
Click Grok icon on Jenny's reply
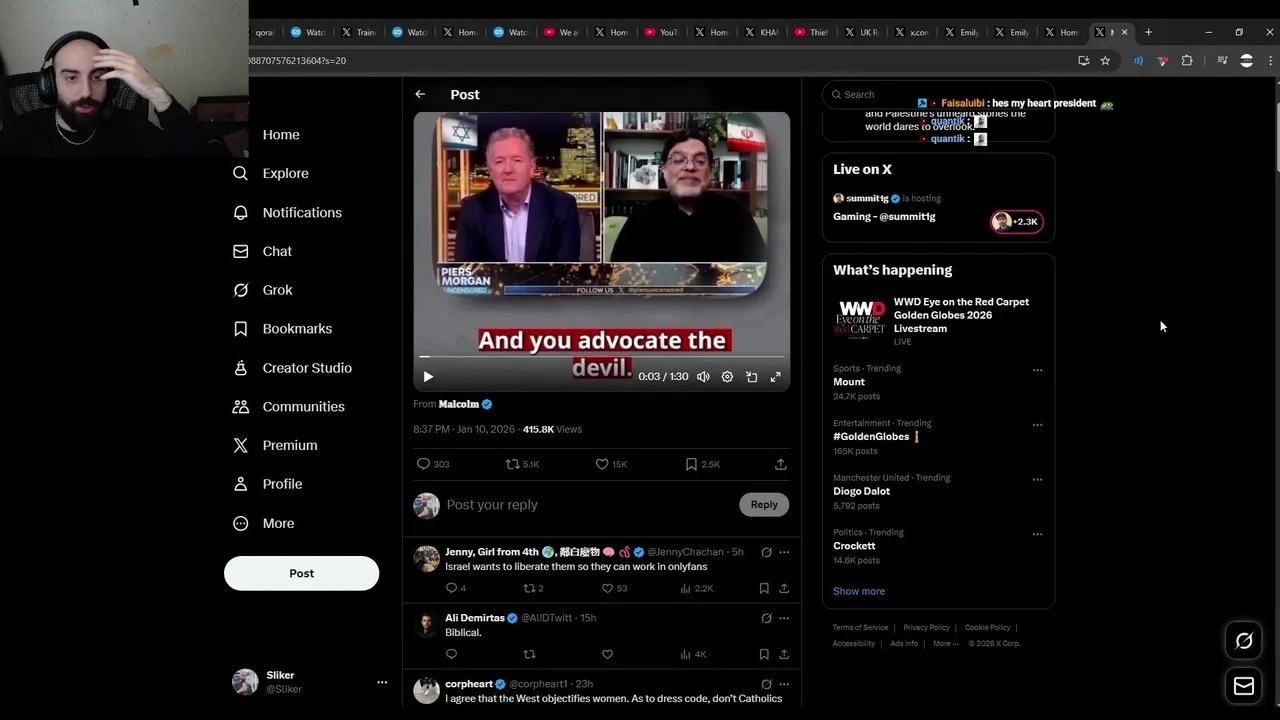point(766,552)
